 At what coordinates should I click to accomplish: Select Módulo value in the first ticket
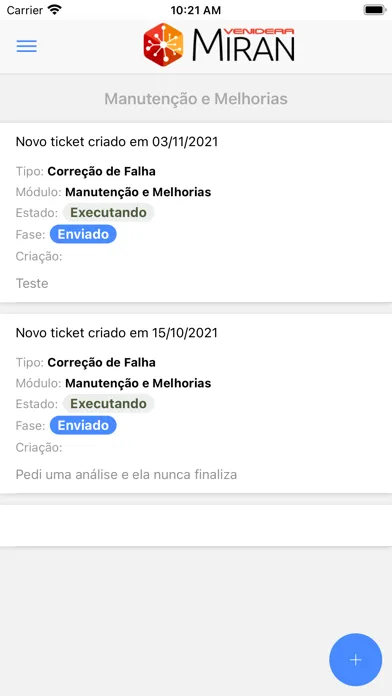(x=138, y=192)
